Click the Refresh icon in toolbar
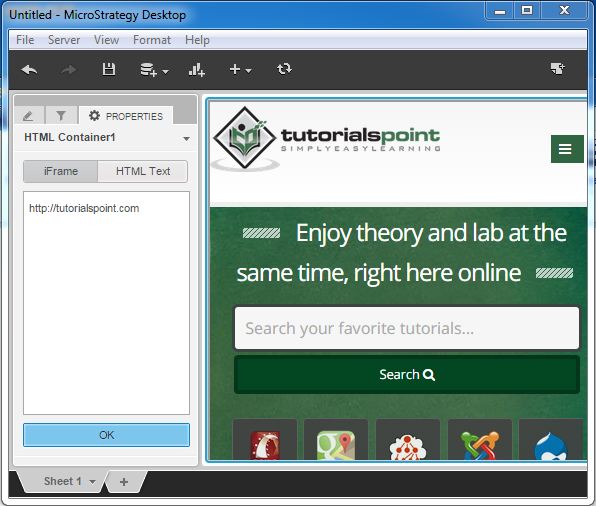This screenshot has height=506, width=596. tap(284, 69)
